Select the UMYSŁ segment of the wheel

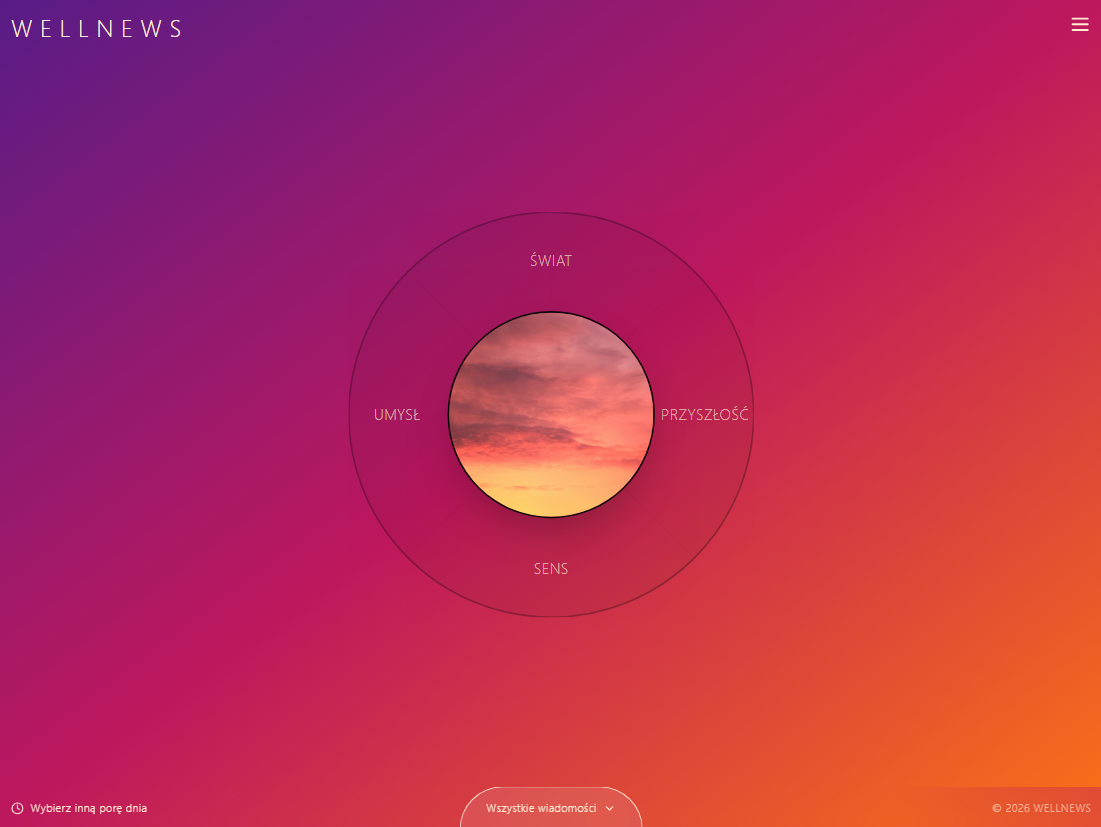397,415
